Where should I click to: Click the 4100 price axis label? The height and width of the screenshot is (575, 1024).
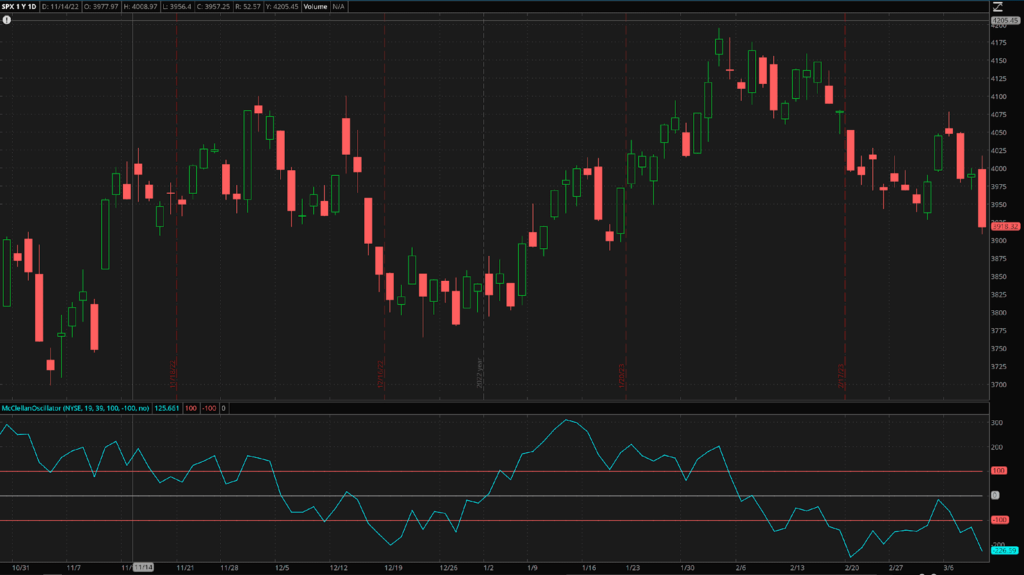pos(999,97)
